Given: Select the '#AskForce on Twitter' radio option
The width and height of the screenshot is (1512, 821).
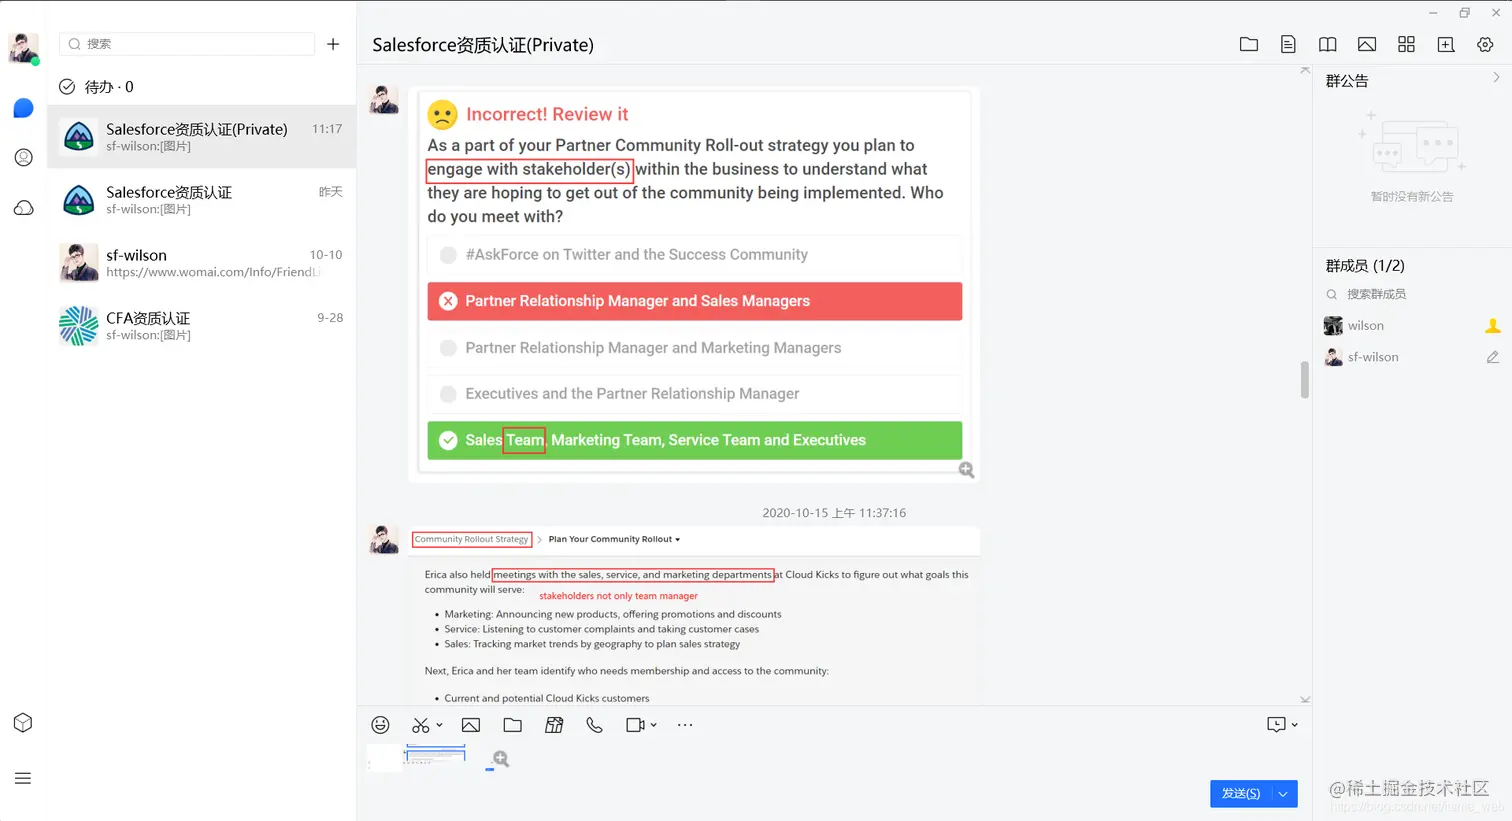Looking at the screenshot, I should coord(449,255).
